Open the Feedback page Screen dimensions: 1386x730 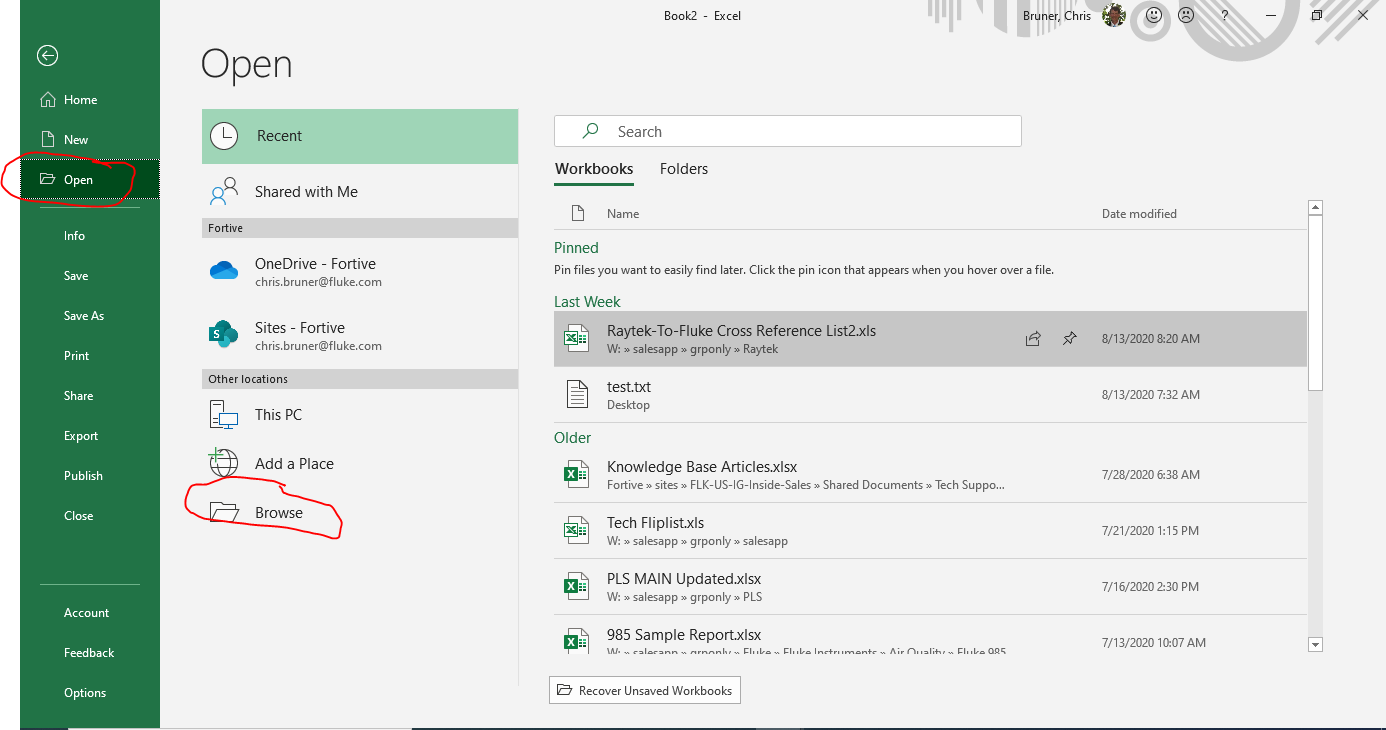90,653
